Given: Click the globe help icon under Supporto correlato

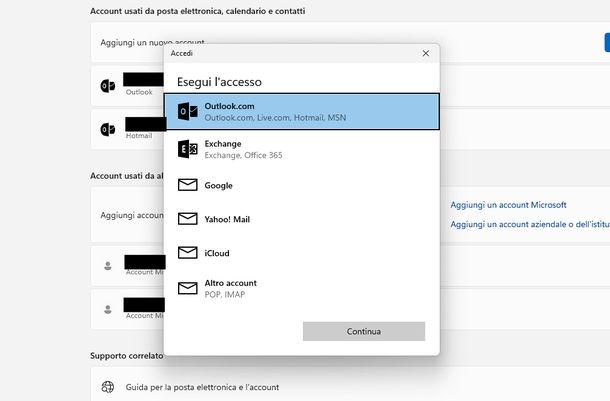Looking at the screenshot, I should coord(108,387).
